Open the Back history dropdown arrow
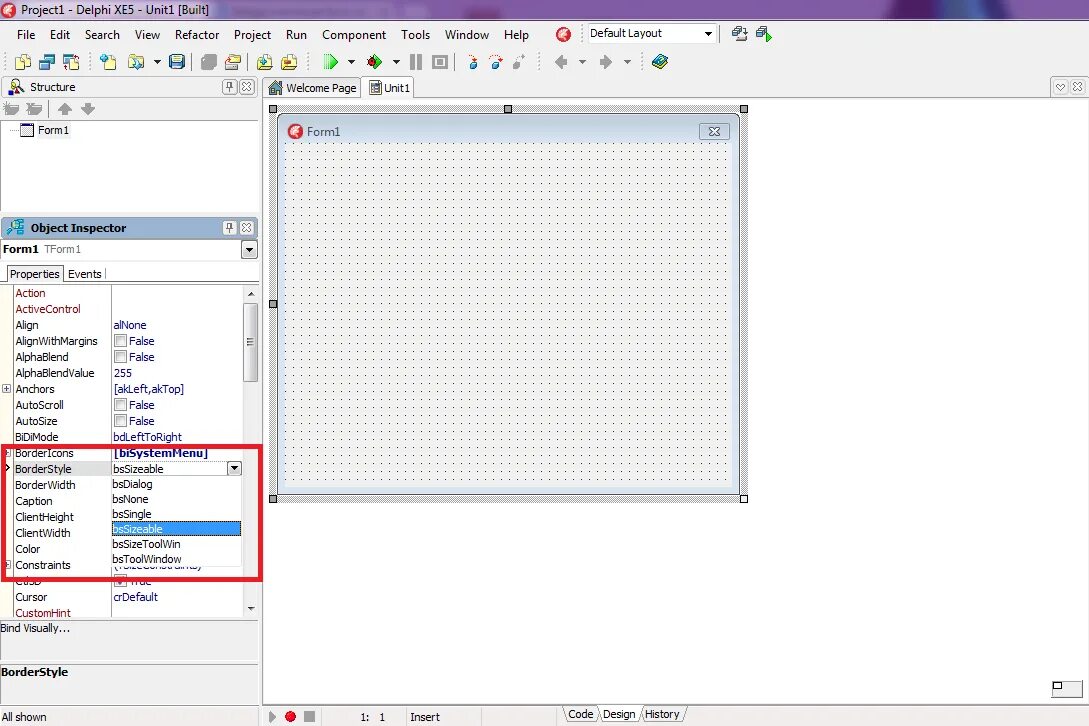Screen dimensions: 1089x726 [582, 62]
